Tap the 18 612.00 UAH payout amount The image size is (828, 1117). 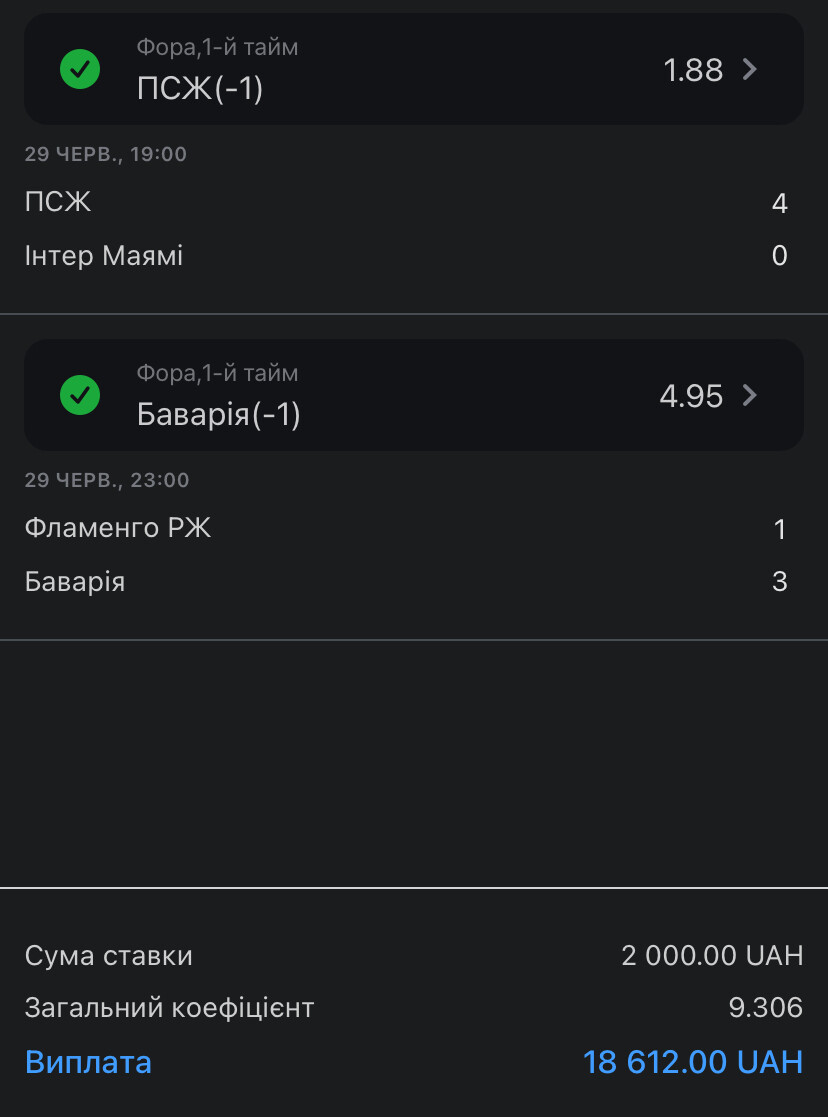(x=693, y=1062)
